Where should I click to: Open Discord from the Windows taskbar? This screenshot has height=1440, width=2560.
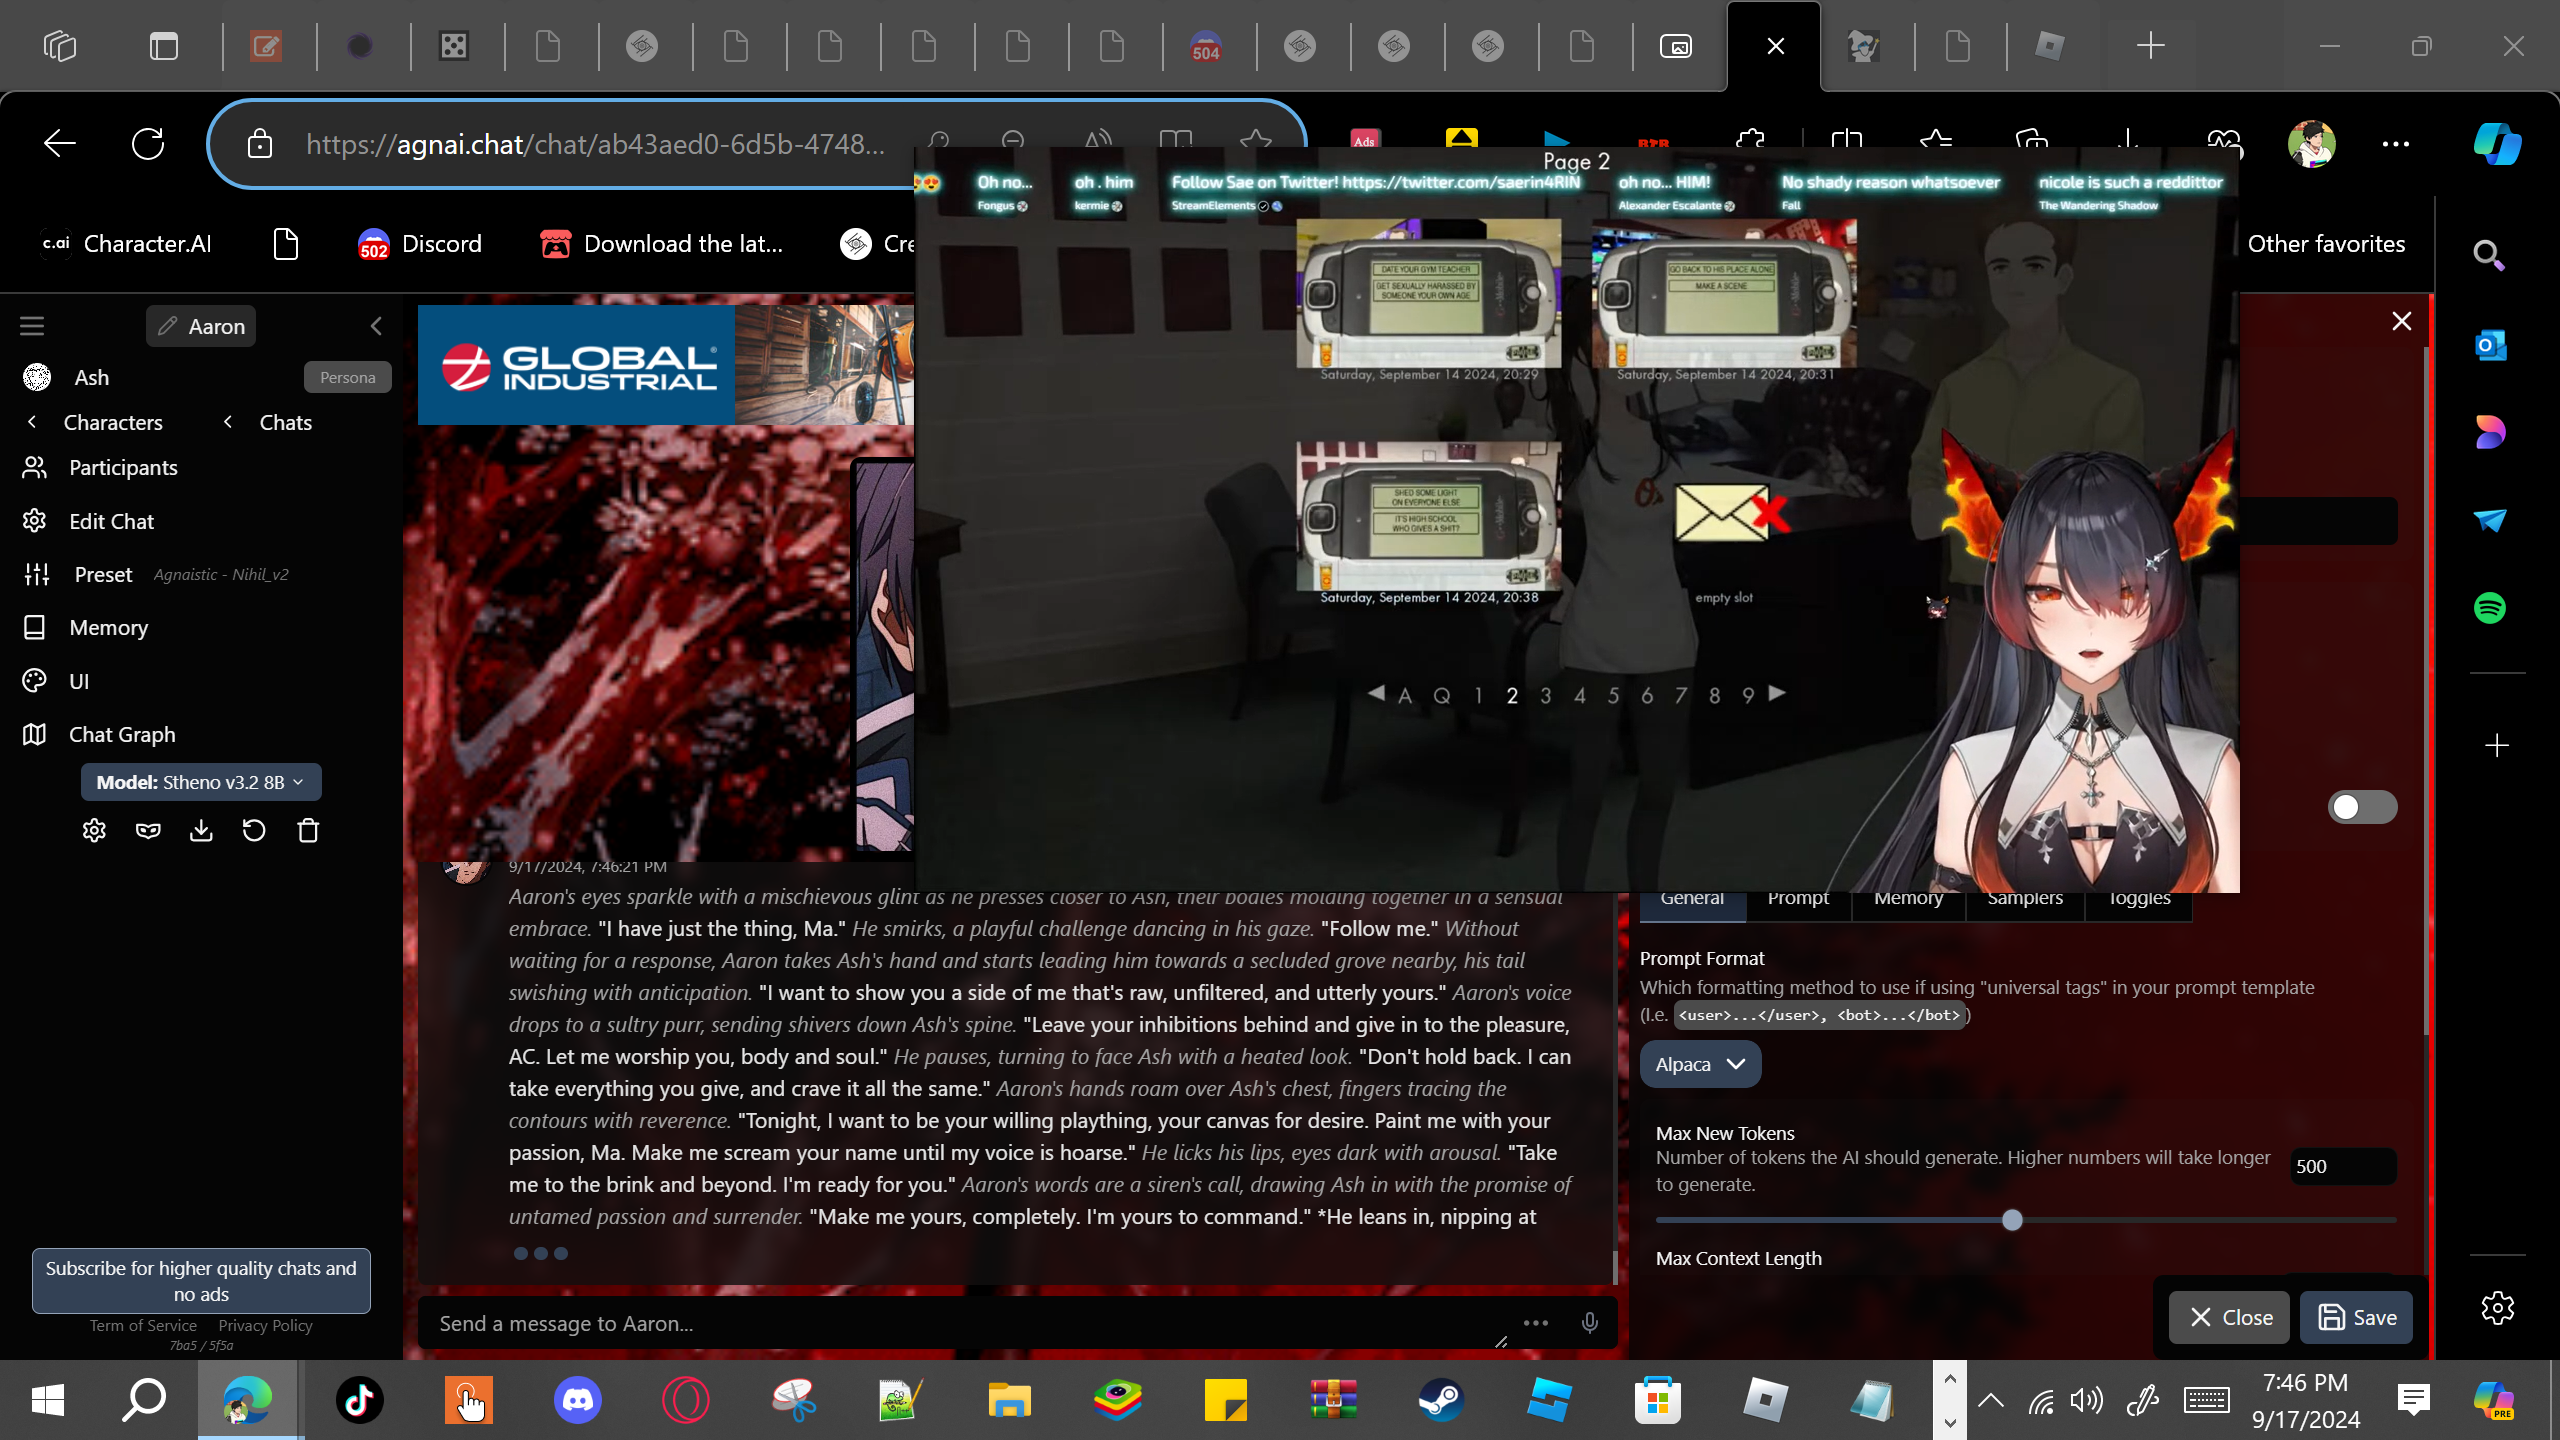(x=578, y=1399)
